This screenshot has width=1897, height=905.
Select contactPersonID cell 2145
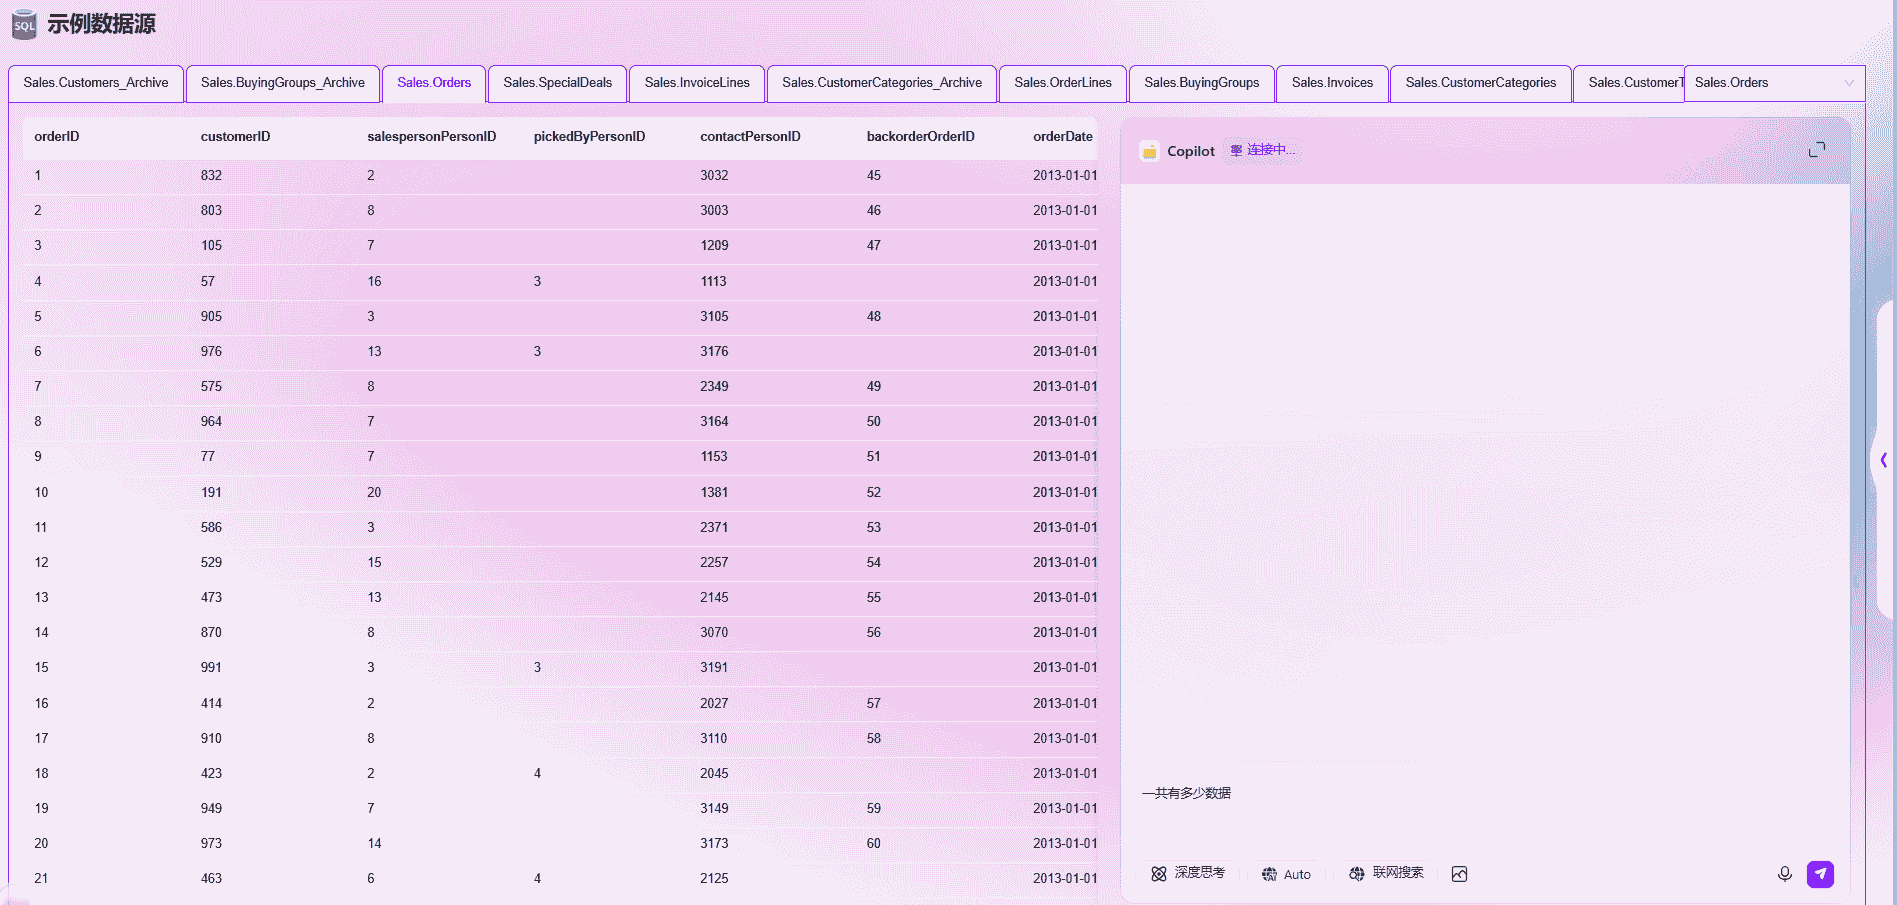pyautogui.click(x=714, y=598)
